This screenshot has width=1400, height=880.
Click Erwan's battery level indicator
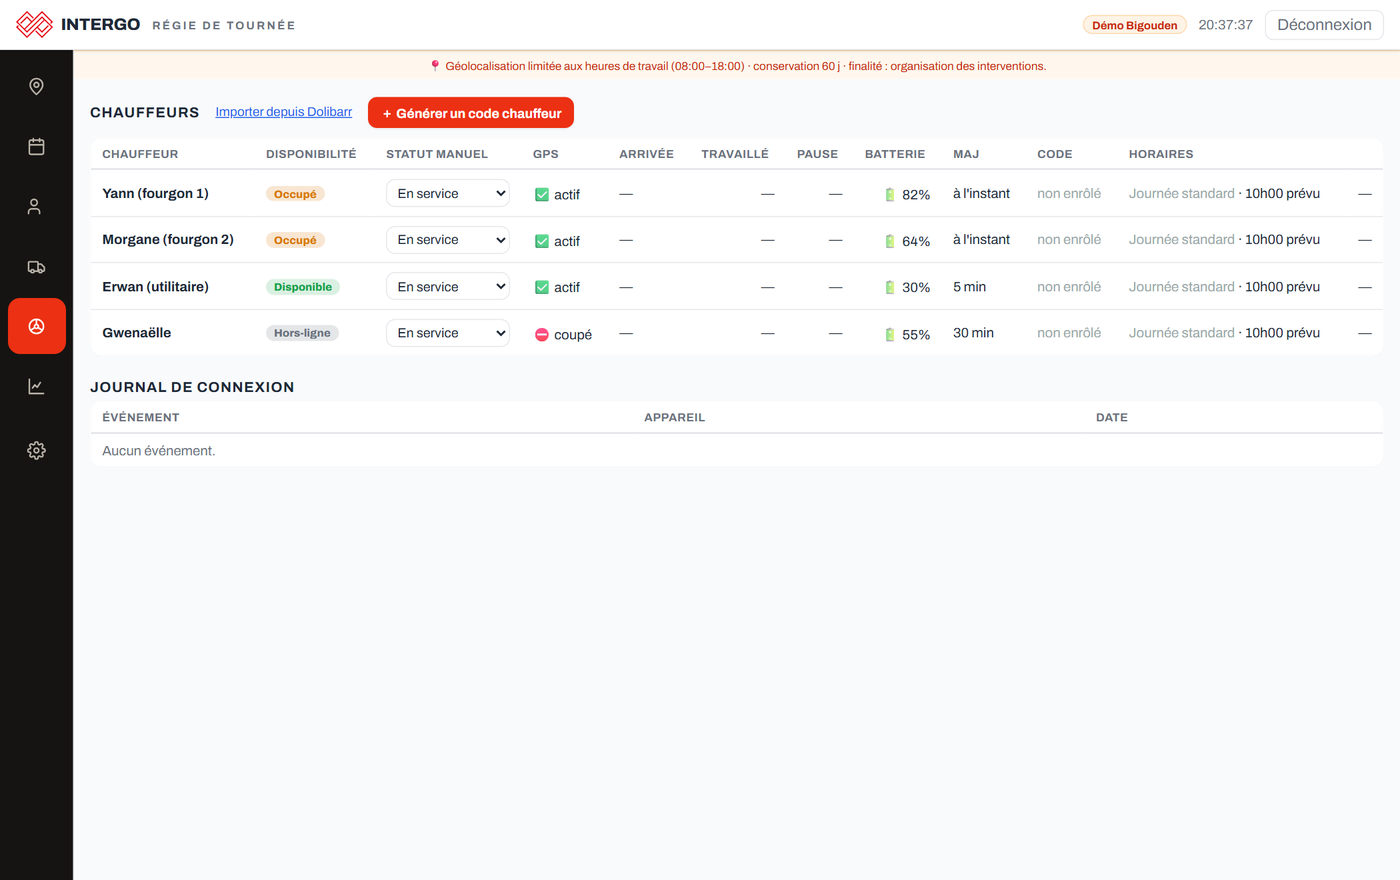point(908,287)
